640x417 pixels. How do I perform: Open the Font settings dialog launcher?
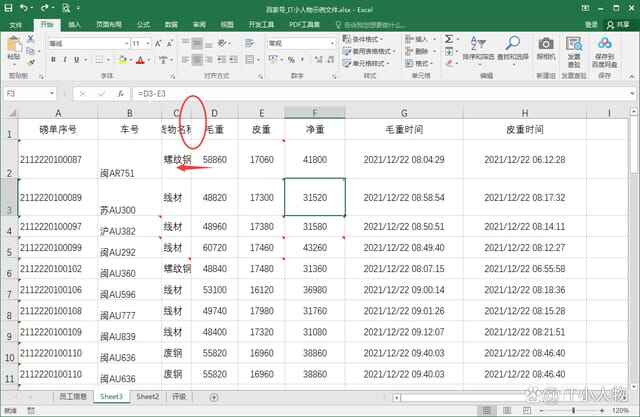coord(172,76)
